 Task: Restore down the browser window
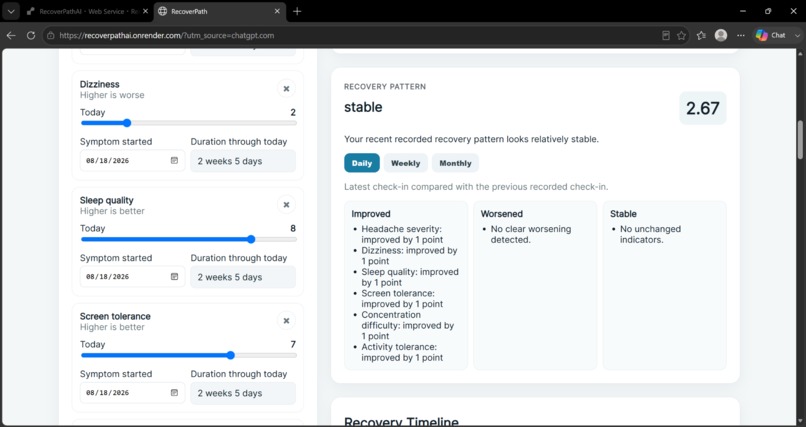pos(768,11)
